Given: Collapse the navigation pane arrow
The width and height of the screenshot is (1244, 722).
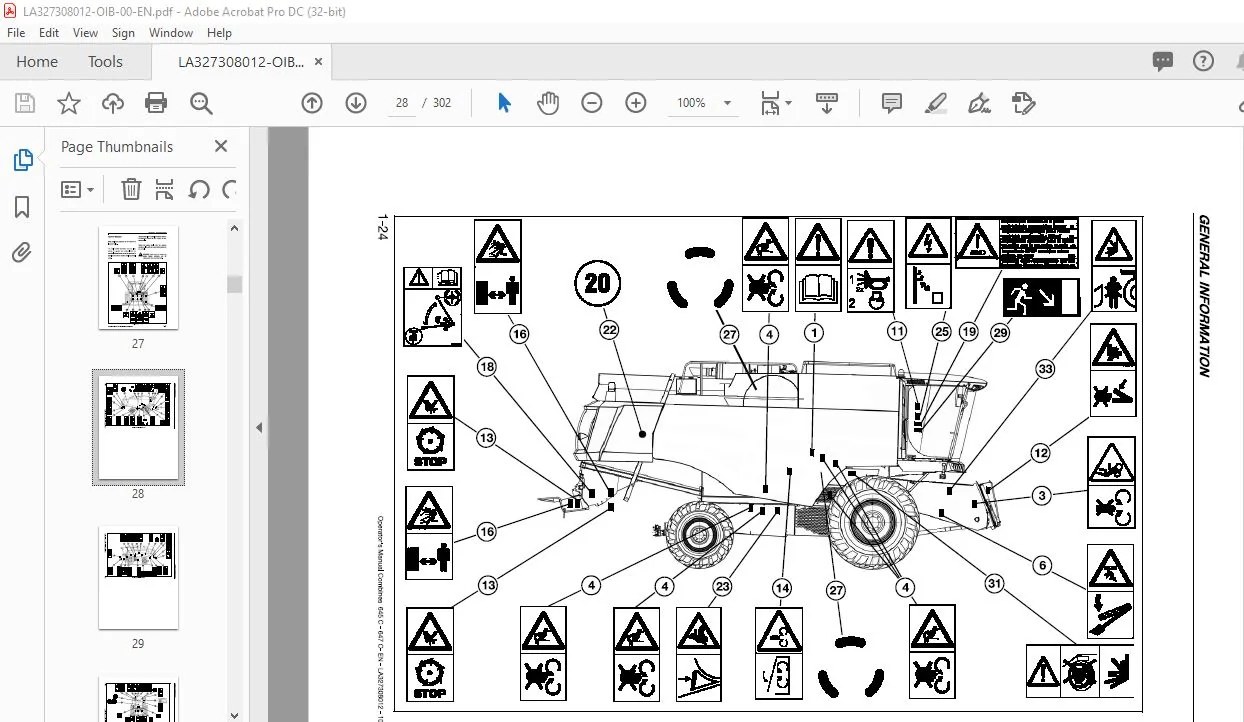Looking at the screenshot, I should click(258, 427).
